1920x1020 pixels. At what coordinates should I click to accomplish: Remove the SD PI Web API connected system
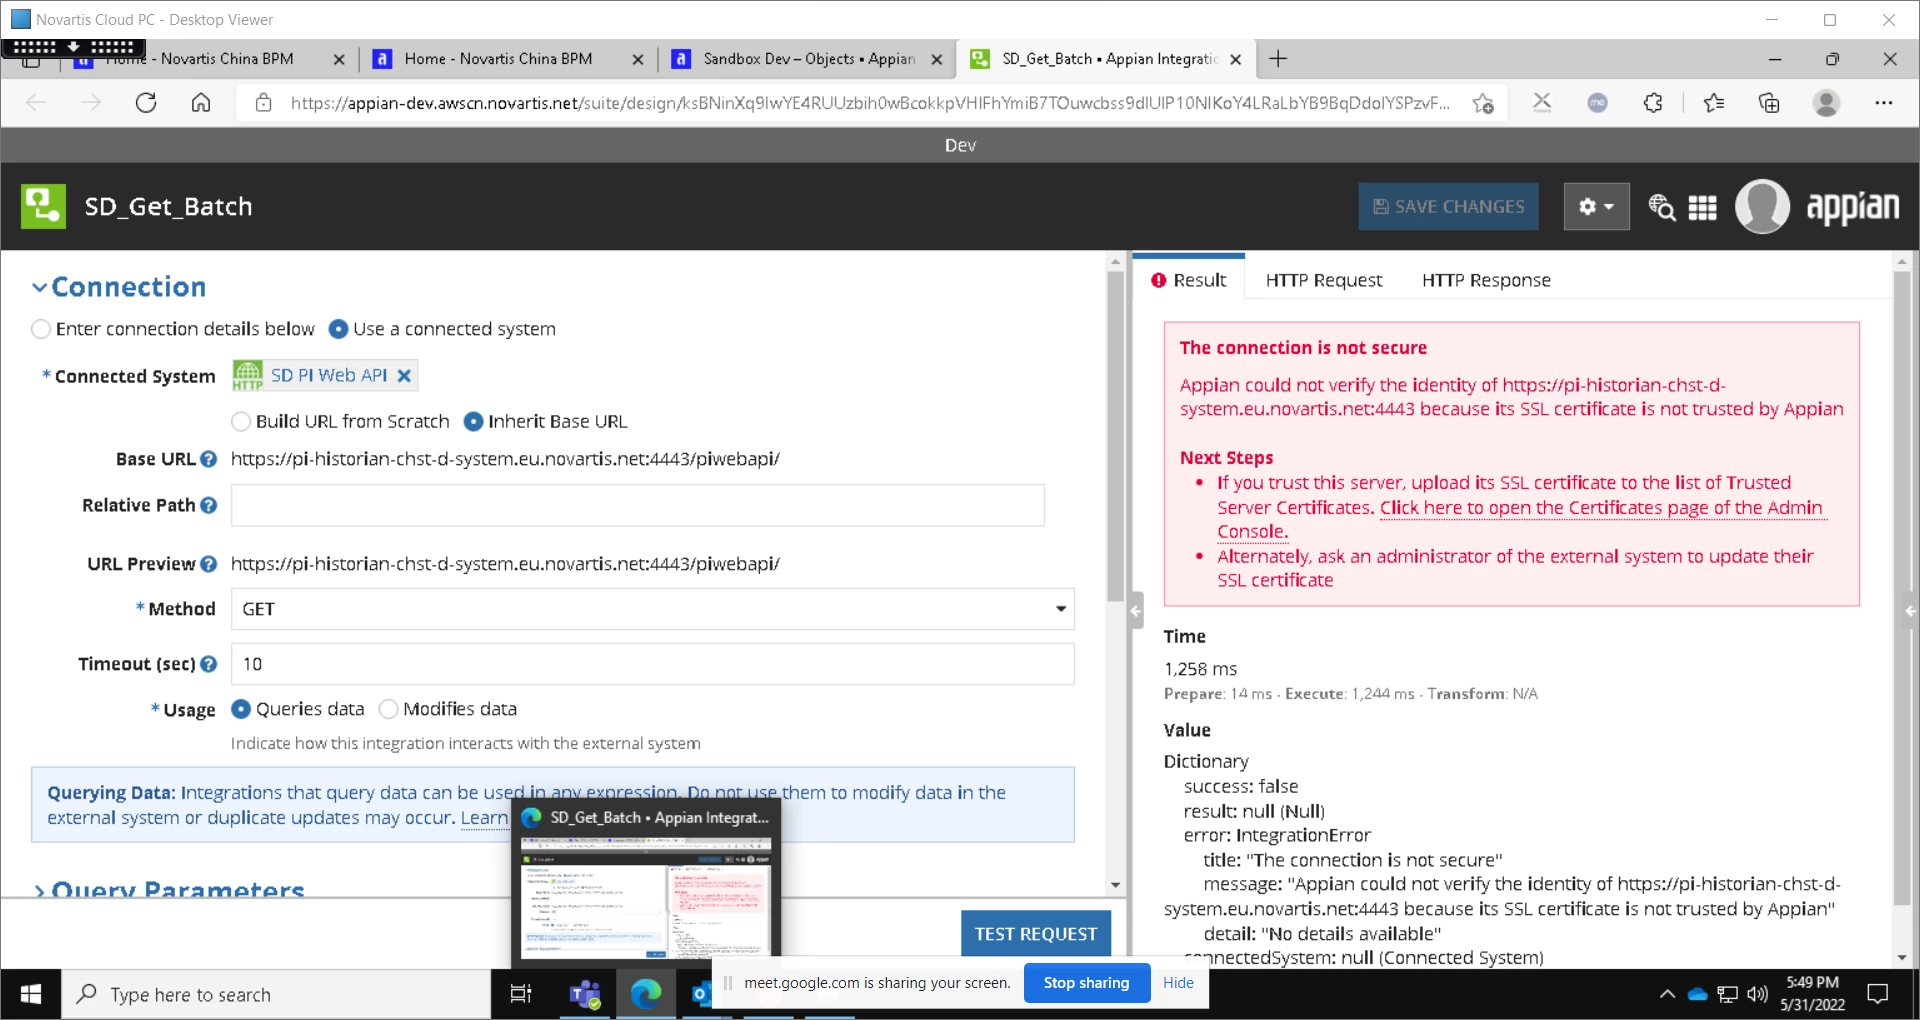pyautogui.click(x=404, y=376)
